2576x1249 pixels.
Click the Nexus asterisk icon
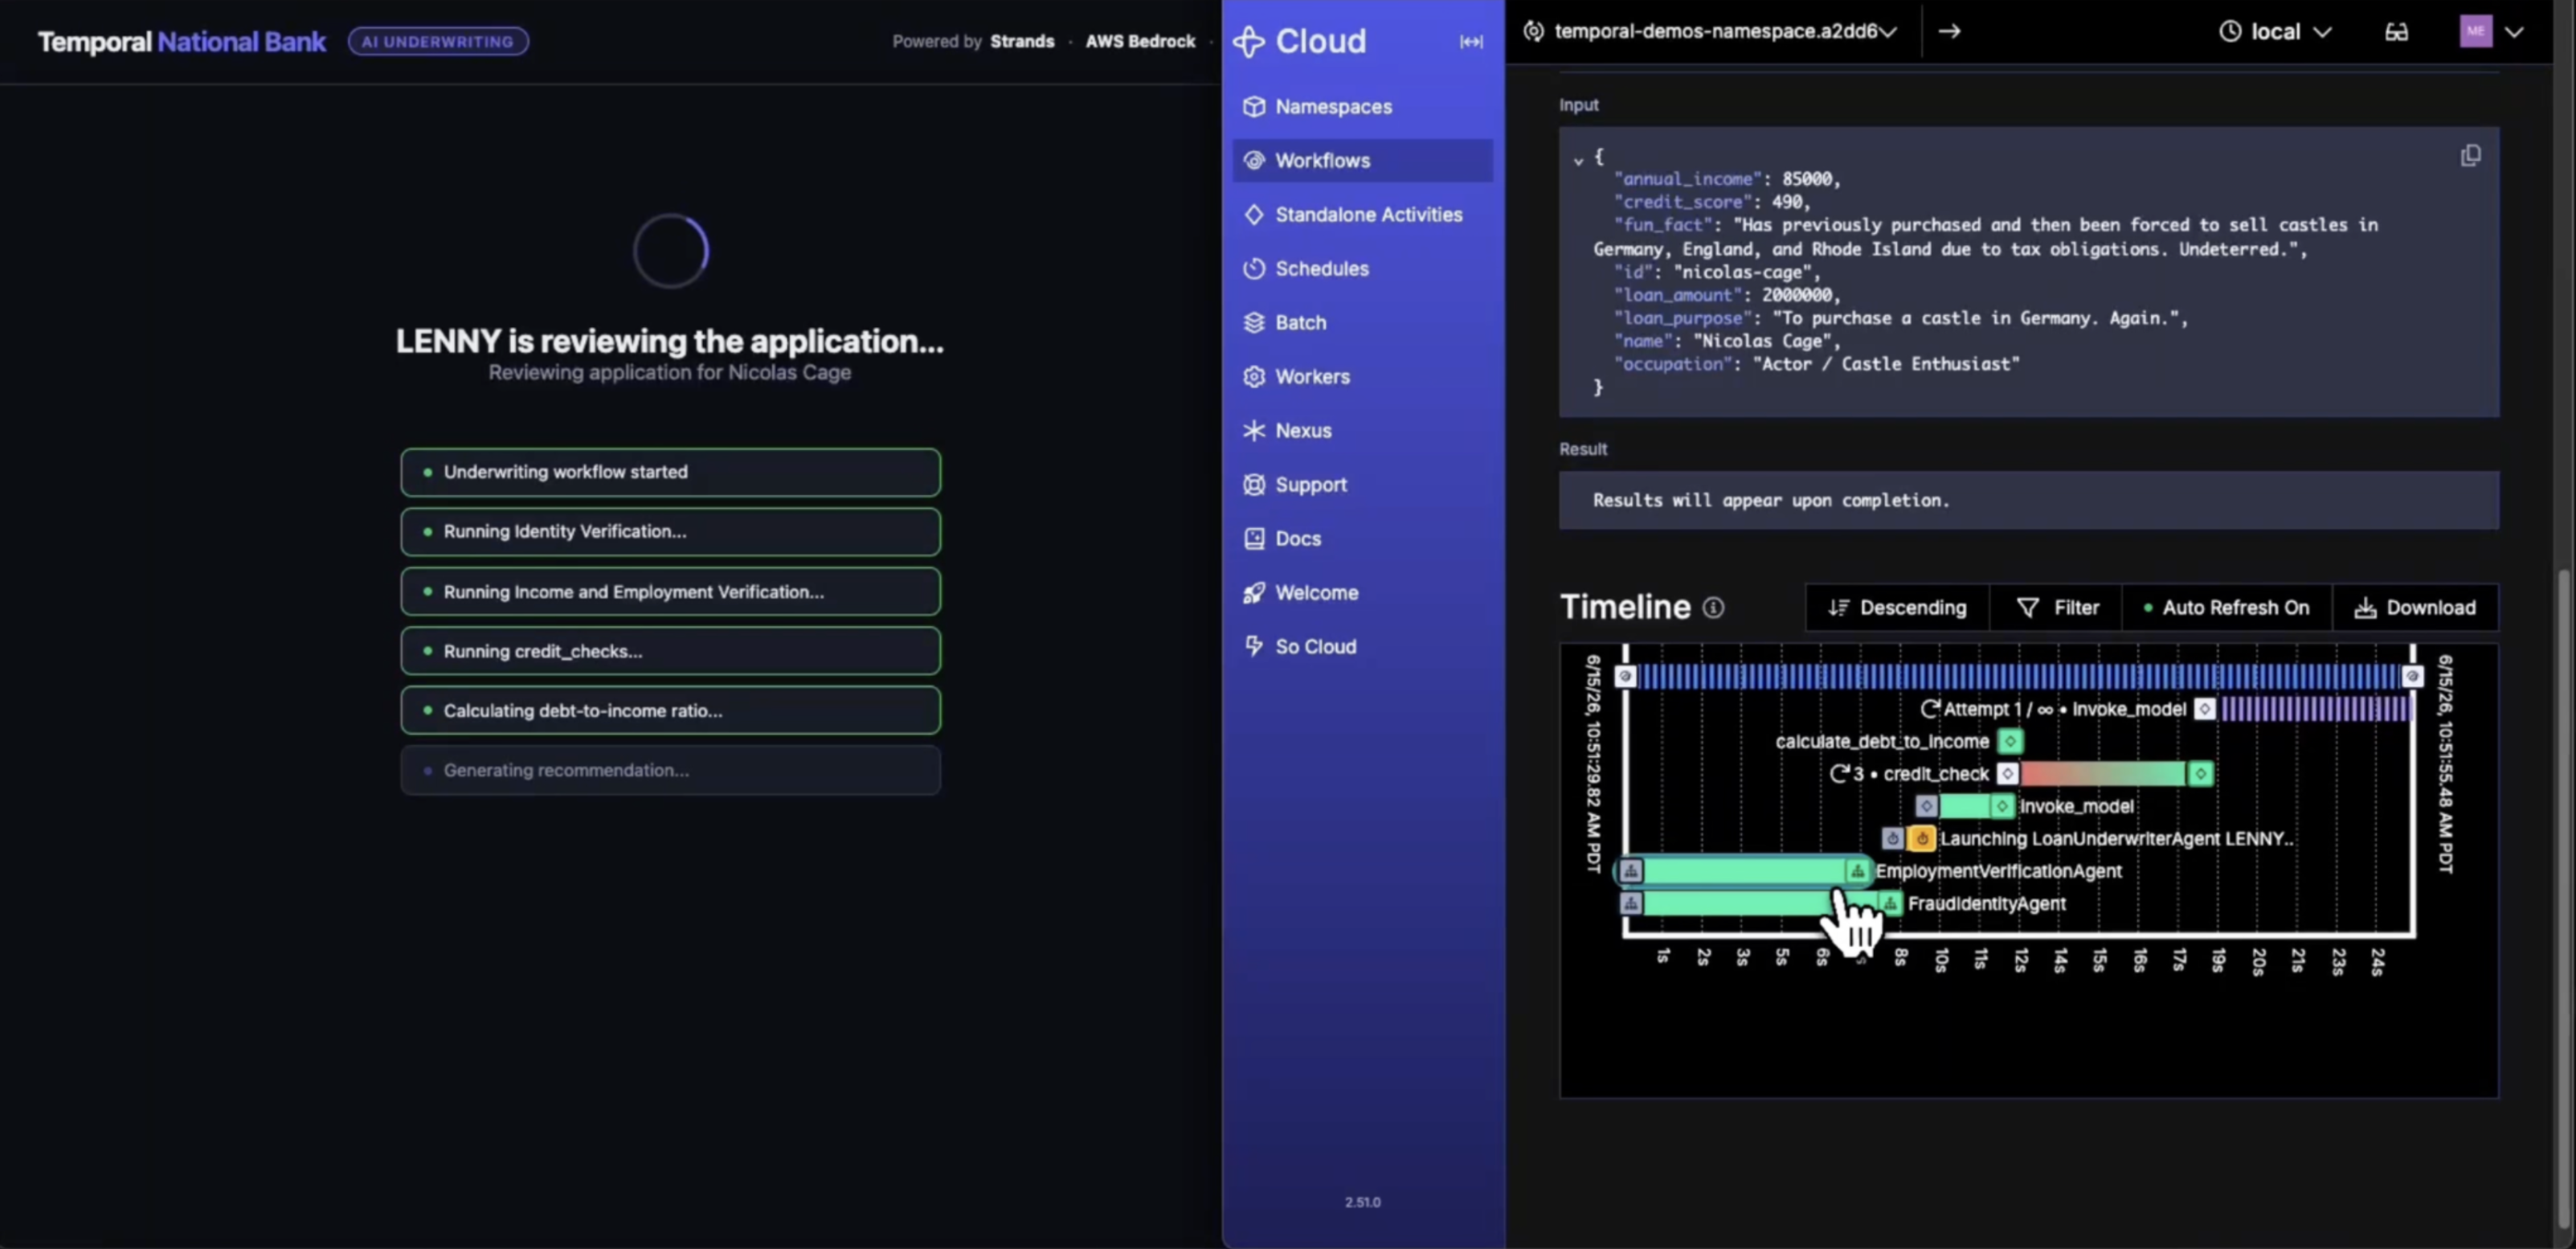click(x=1254, y=430)
